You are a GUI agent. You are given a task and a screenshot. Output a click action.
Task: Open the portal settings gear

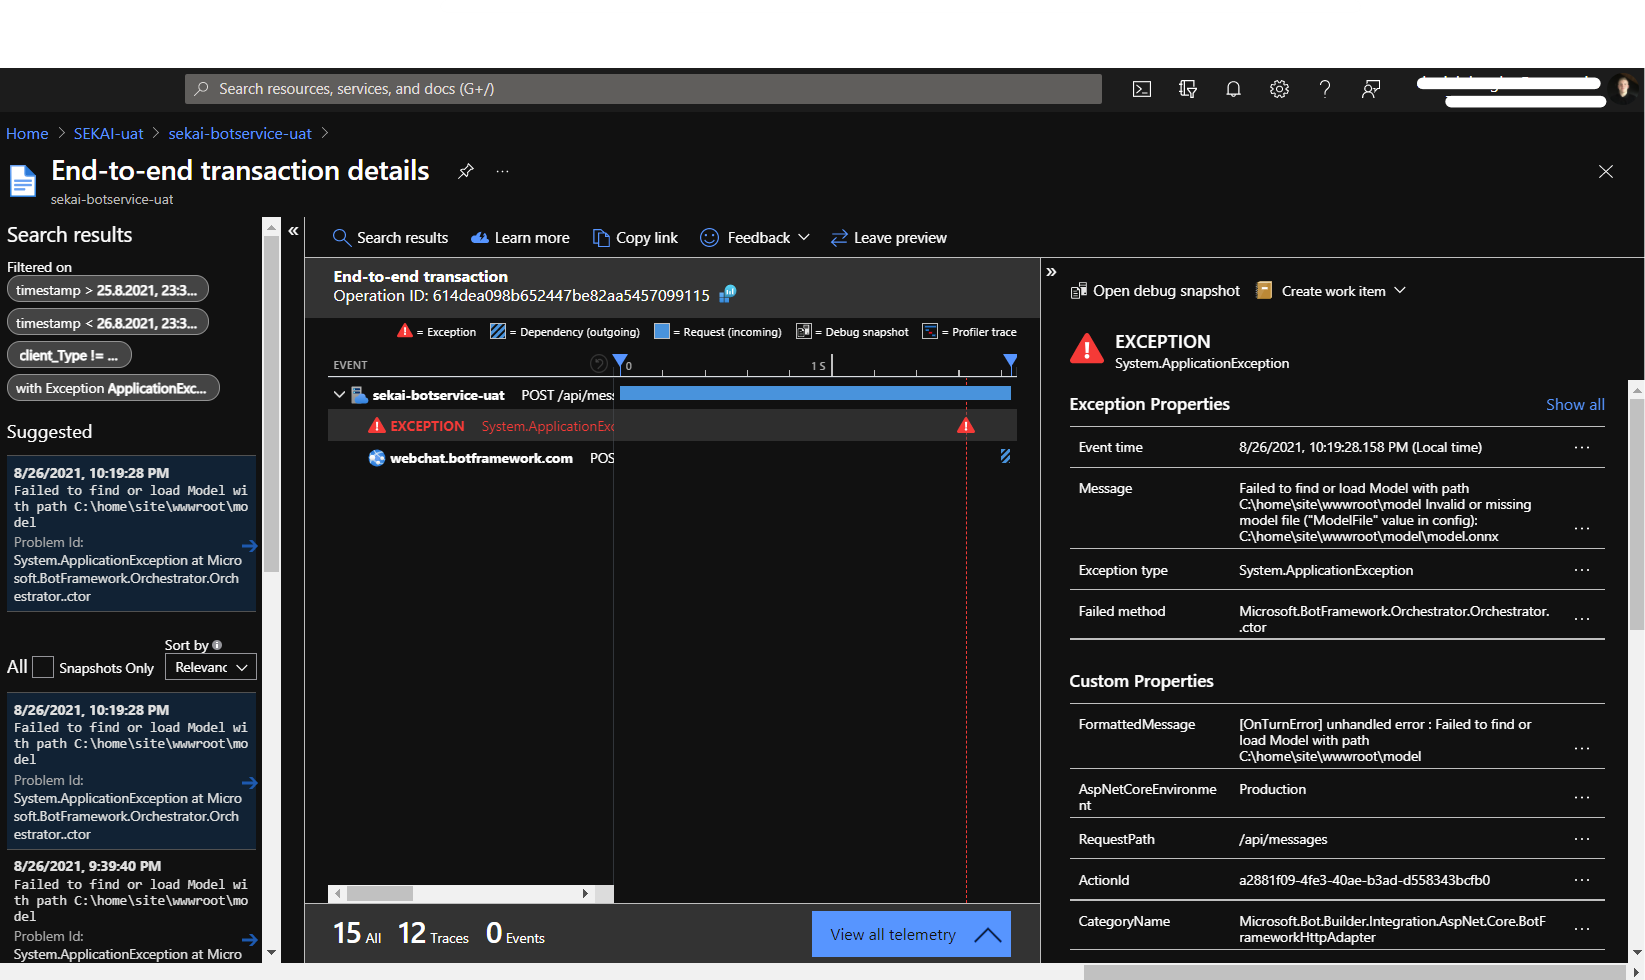pos(1279,89)
